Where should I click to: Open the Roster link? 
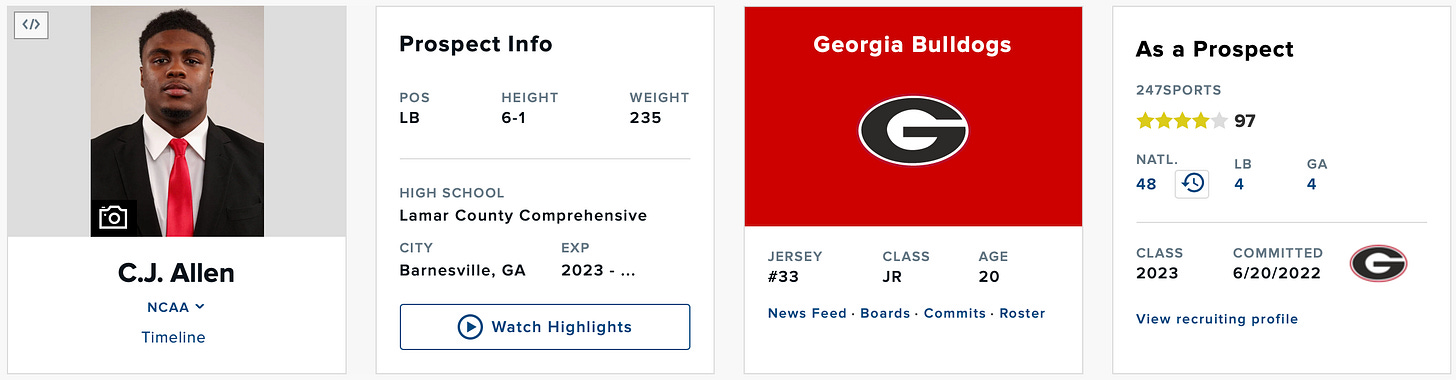pyautogui.click(x=1022, y=313)
